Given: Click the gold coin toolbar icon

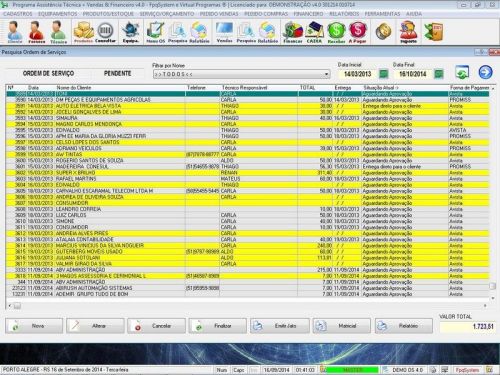Looking at the screenshot, I should [383, 32].
